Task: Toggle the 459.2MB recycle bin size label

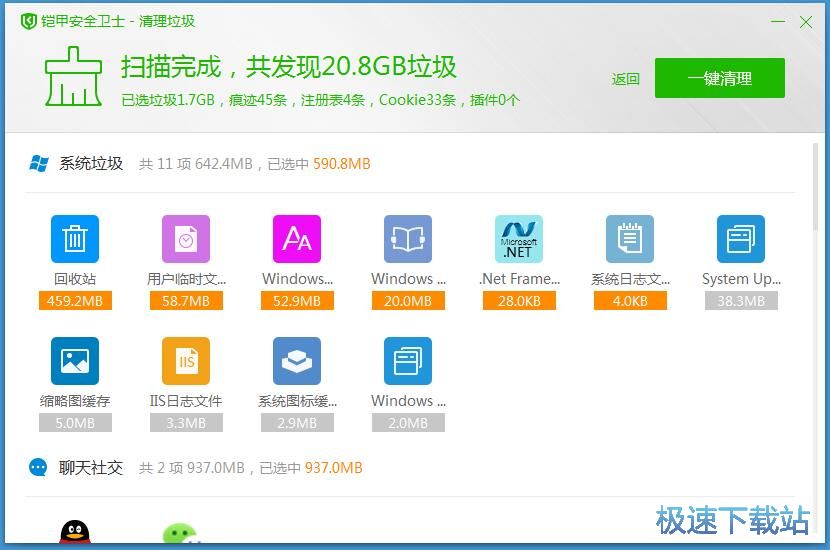Action: pyautogui.click(x=75, y=301)
